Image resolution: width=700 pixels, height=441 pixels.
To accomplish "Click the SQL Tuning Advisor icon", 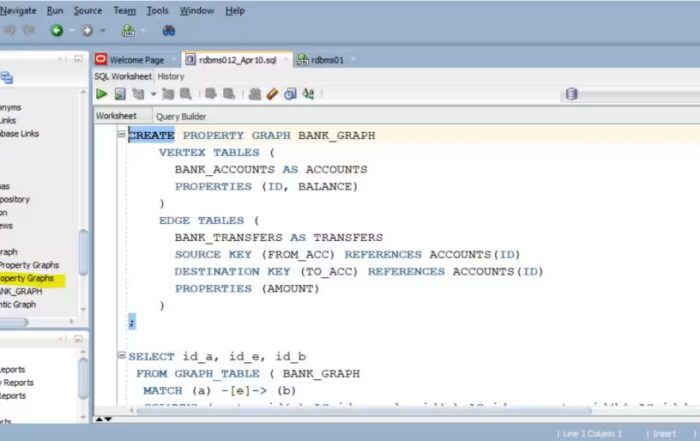I will tap(186, 94).
